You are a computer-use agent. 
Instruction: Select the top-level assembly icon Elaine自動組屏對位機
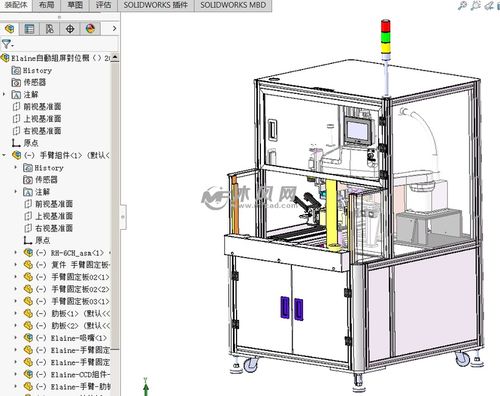click(5, 58)
